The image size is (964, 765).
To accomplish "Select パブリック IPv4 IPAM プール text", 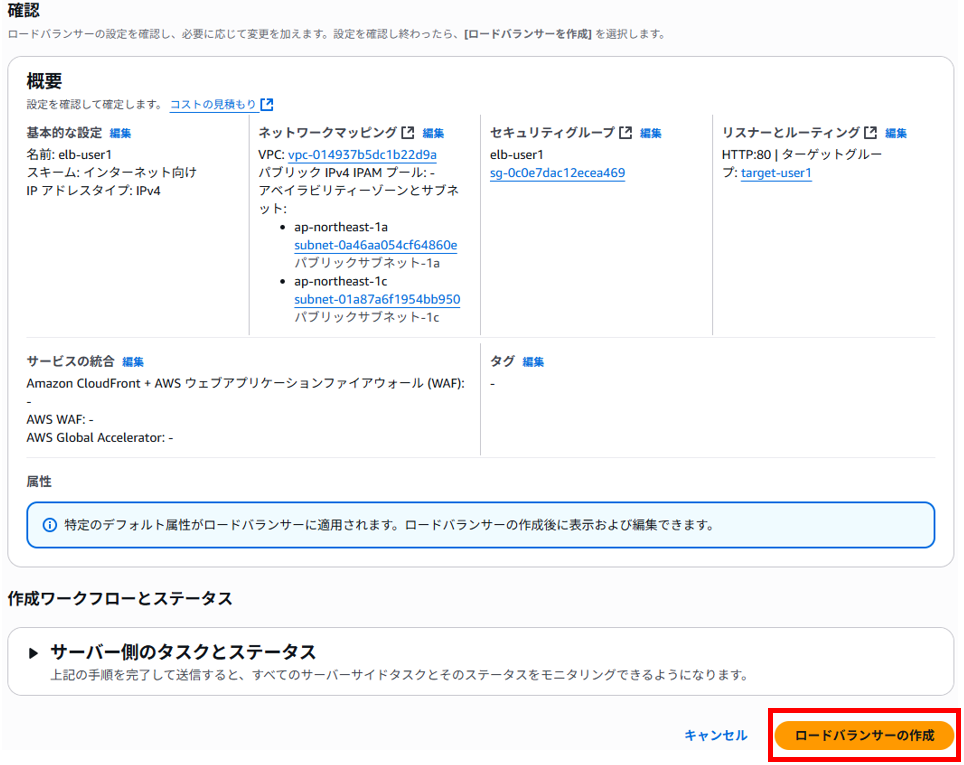I will point(346,173).
